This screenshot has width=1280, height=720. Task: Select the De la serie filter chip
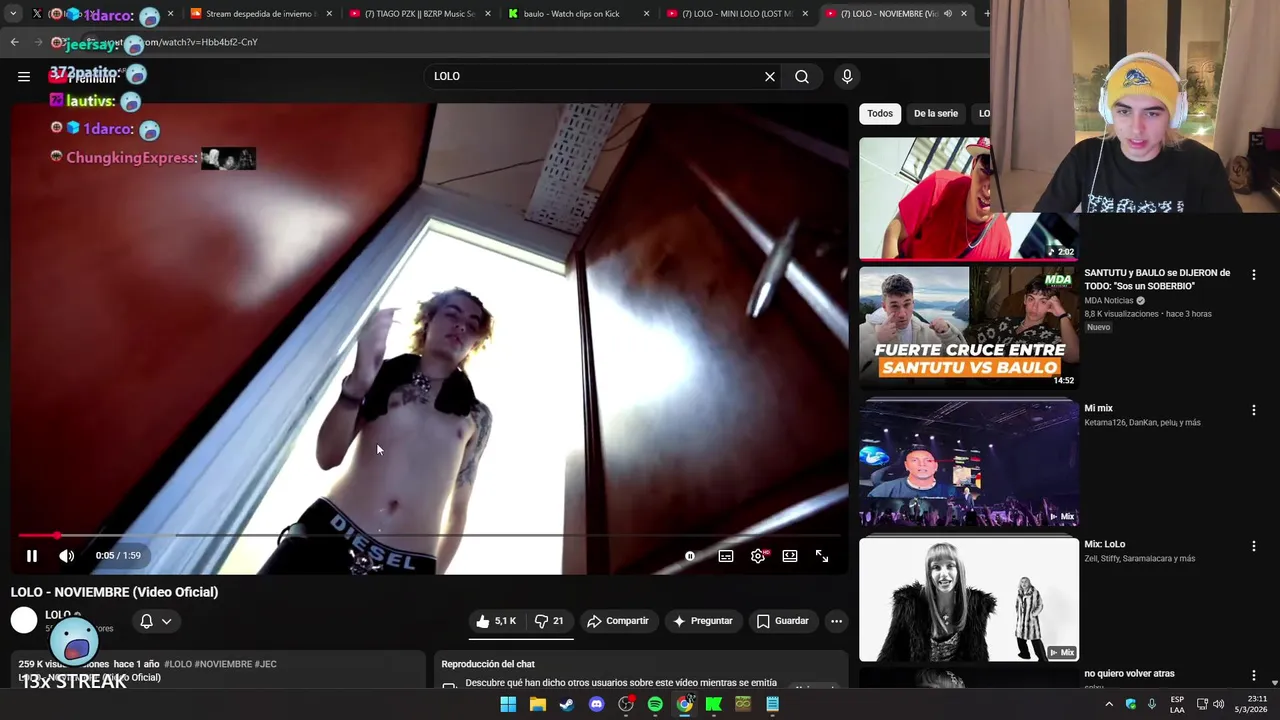[x=936, y=113]
